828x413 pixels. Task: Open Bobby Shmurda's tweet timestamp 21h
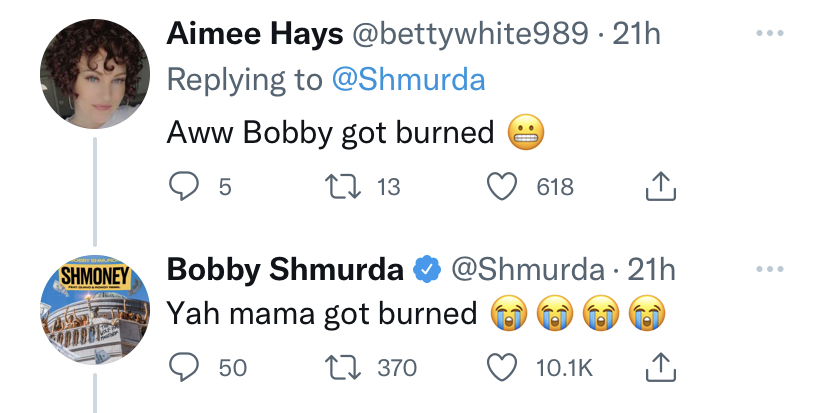coord(651,269)
